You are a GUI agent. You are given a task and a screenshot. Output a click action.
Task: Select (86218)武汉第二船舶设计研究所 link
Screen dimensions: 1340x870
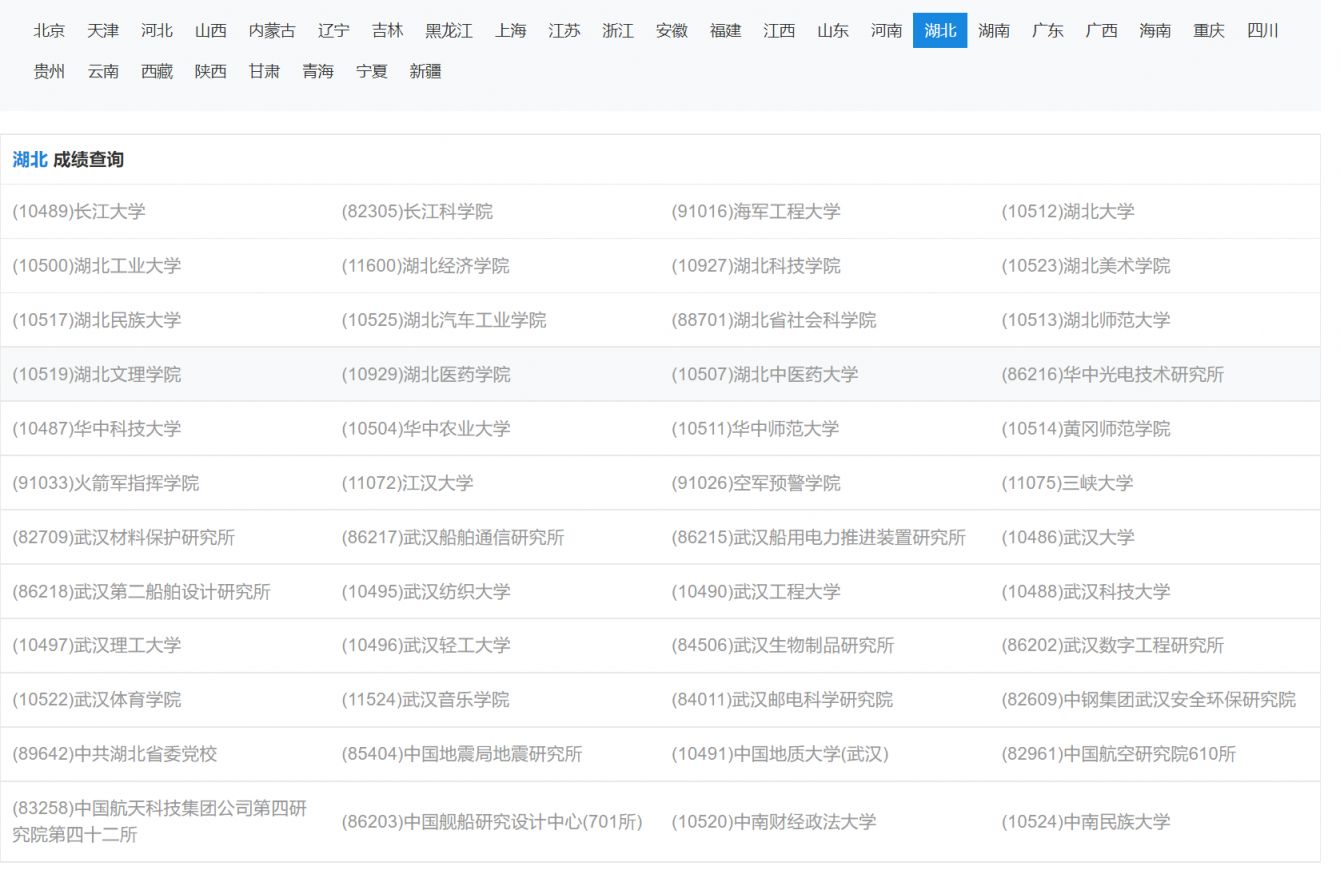pos(142,591)
